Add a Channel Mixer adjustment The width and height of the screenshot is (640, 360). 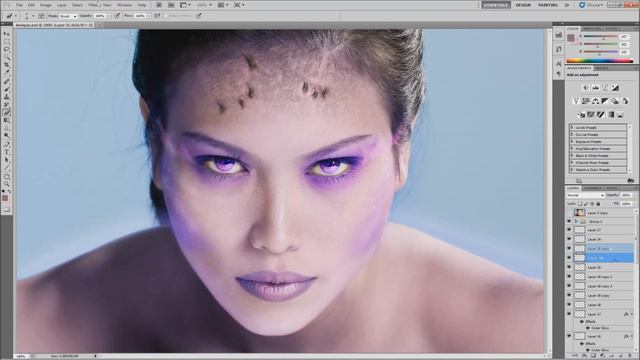pyautogui.click(x=625, y=101)
